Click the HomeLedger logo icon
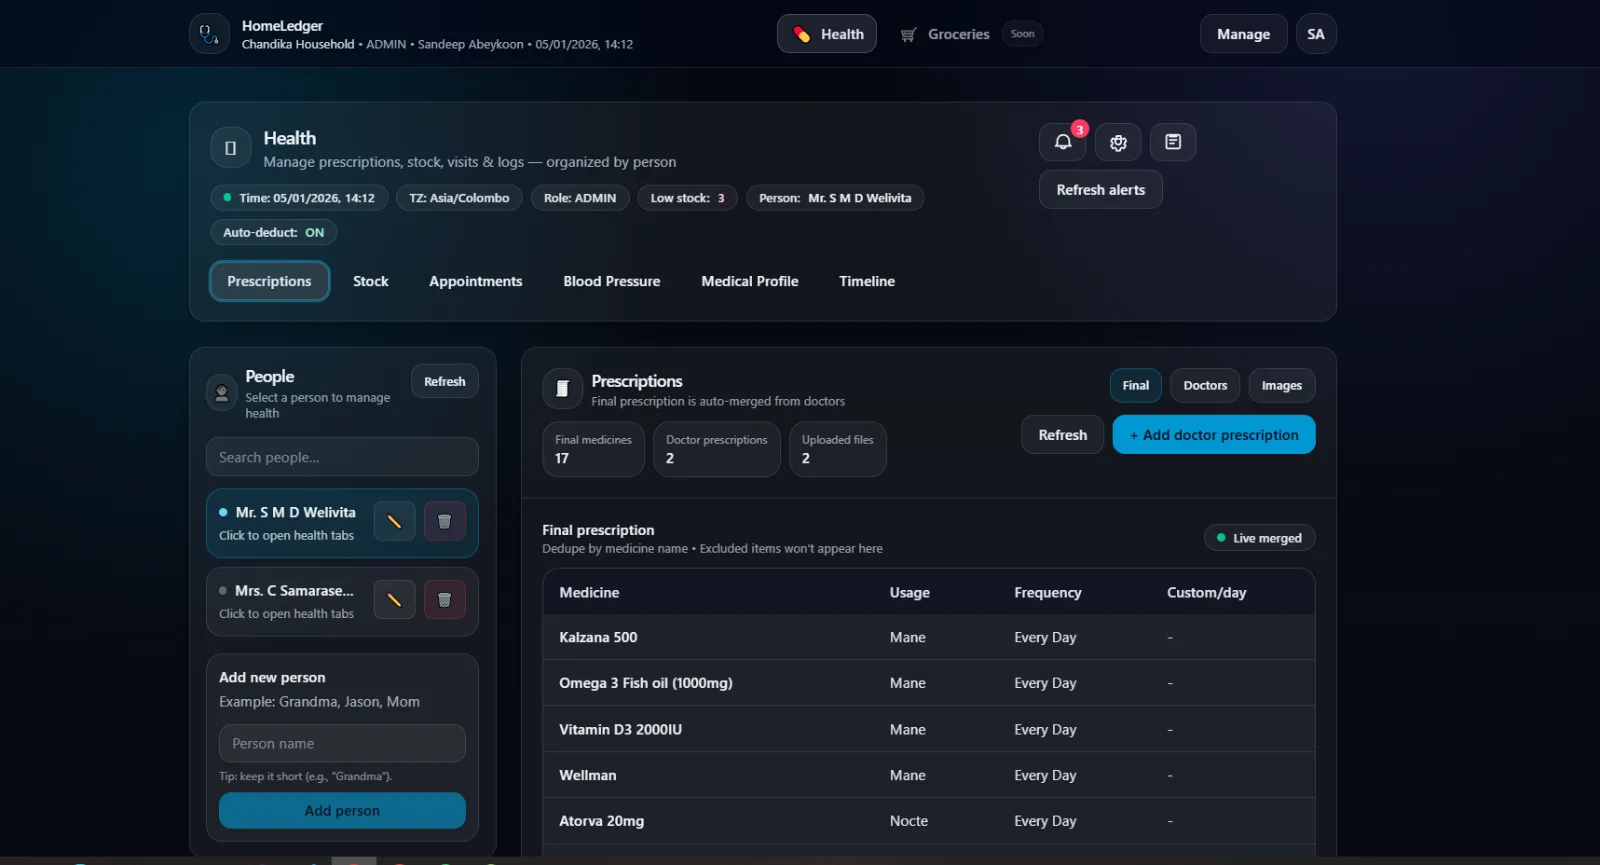This screenshot has width=1600, height=865. coord(209,34)
